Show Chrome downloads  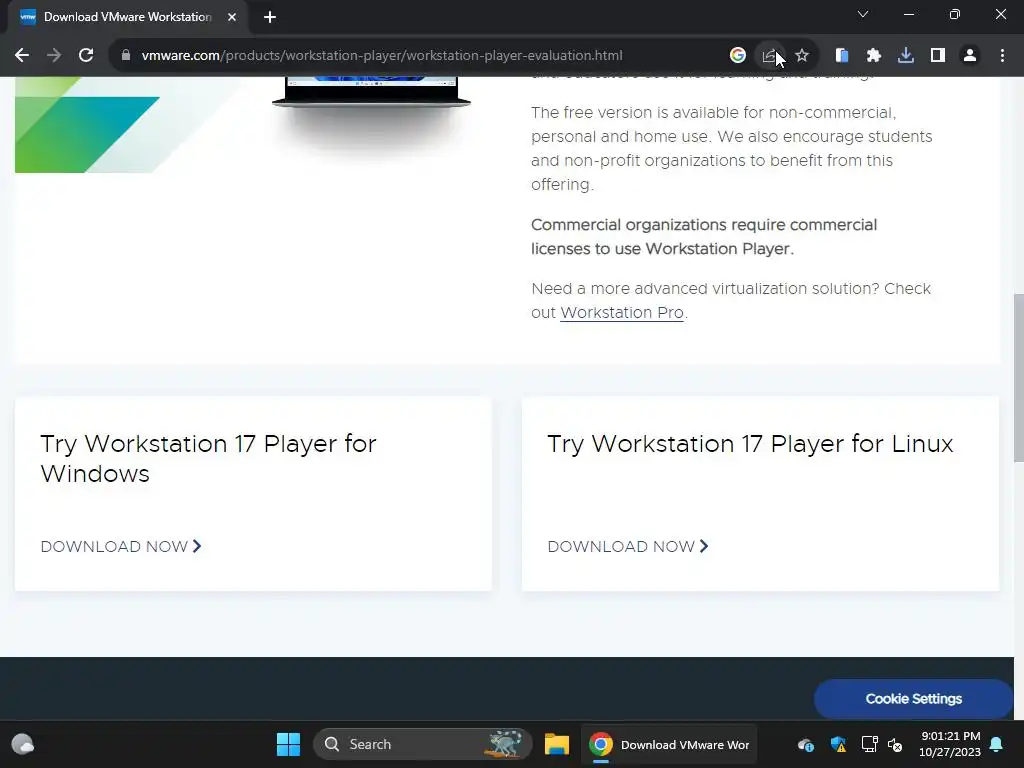pyautogui.click(x=906, y=56)
